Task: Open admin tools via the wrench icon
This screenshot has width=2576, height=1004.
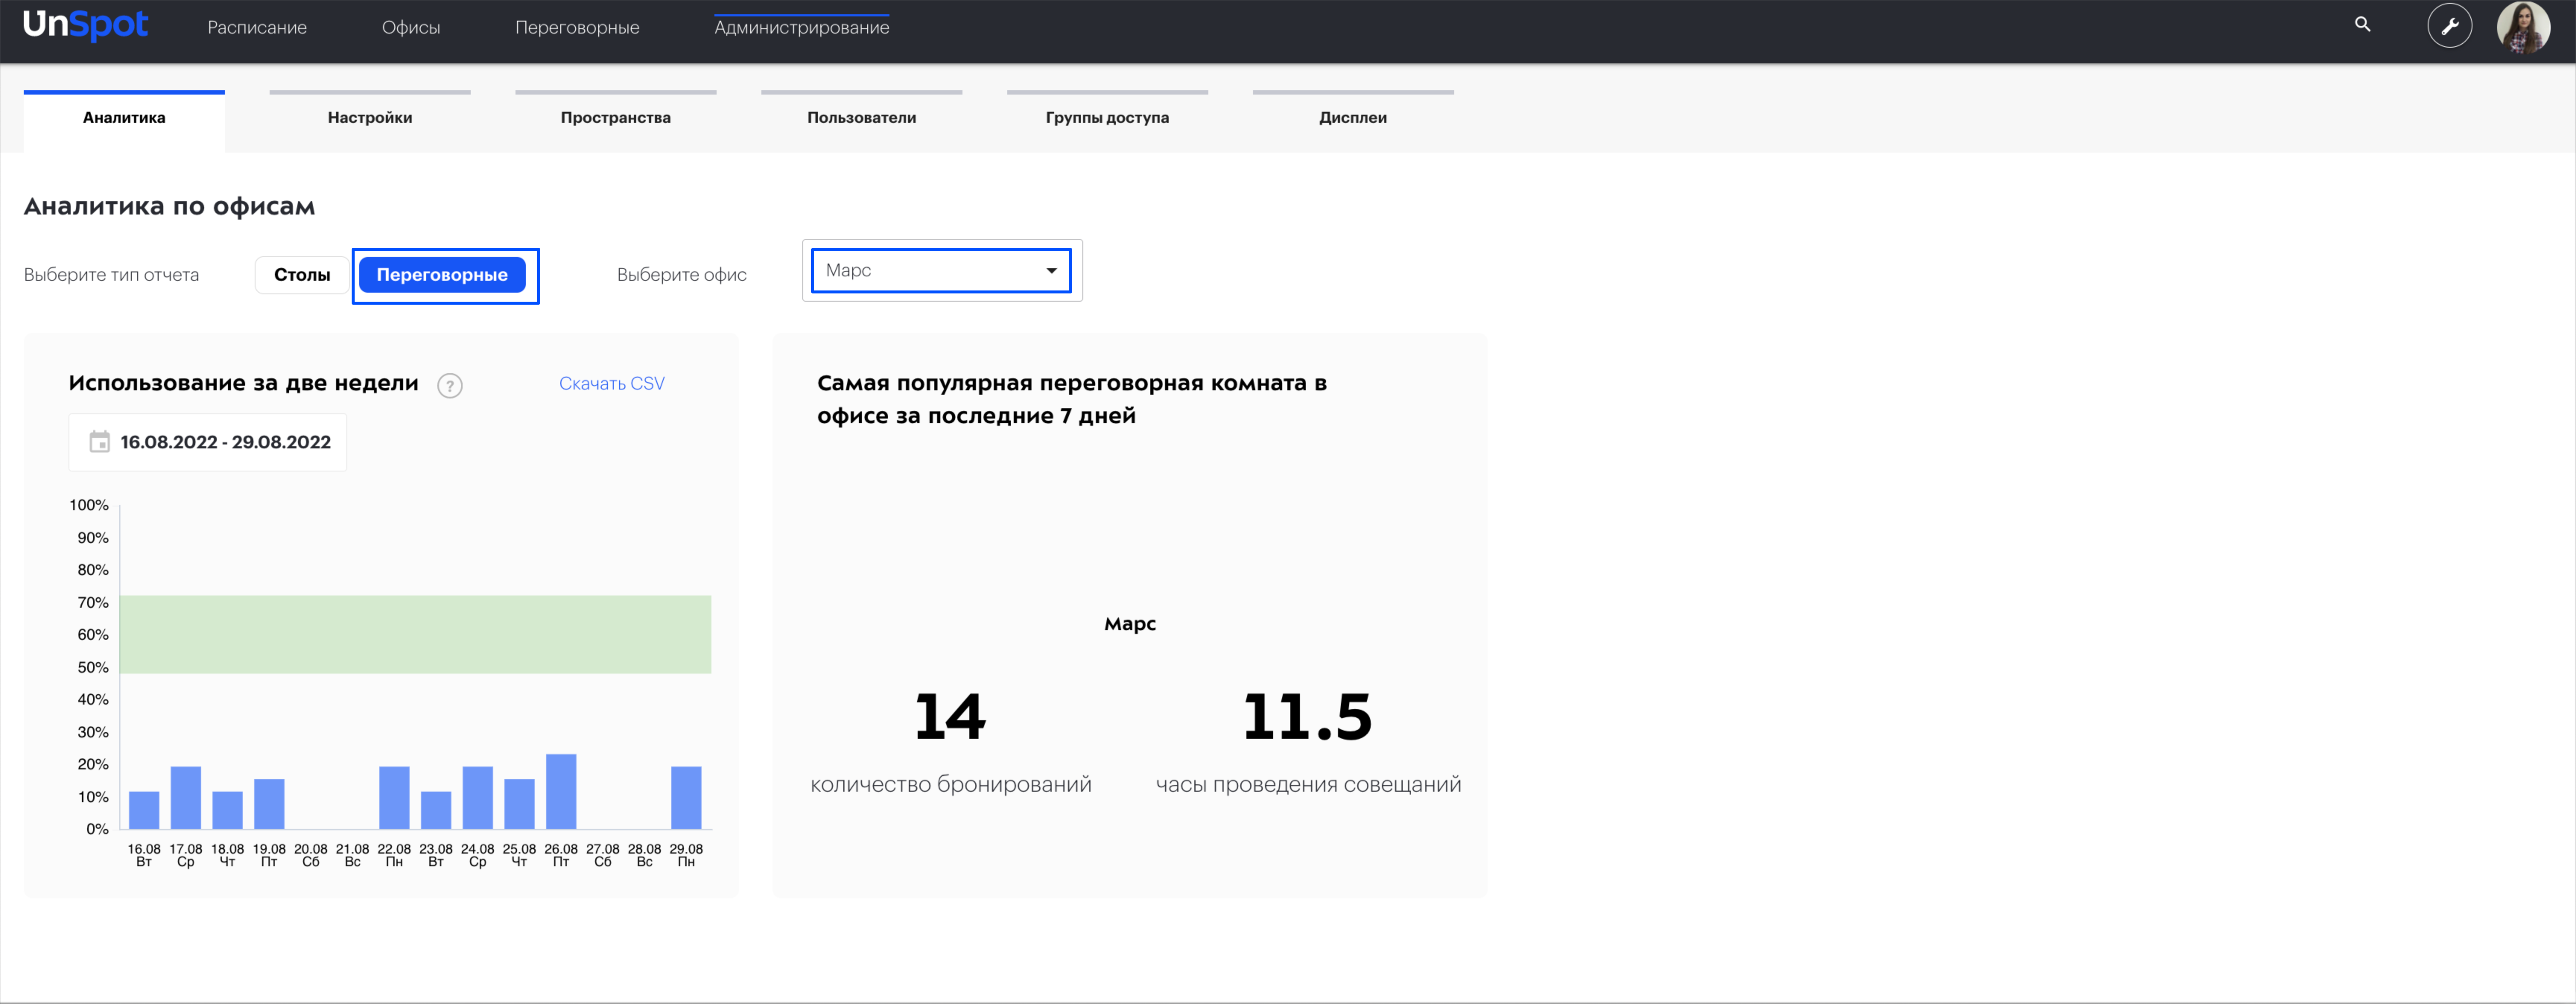Action: pyautogui.click(x=2449, y=26)
